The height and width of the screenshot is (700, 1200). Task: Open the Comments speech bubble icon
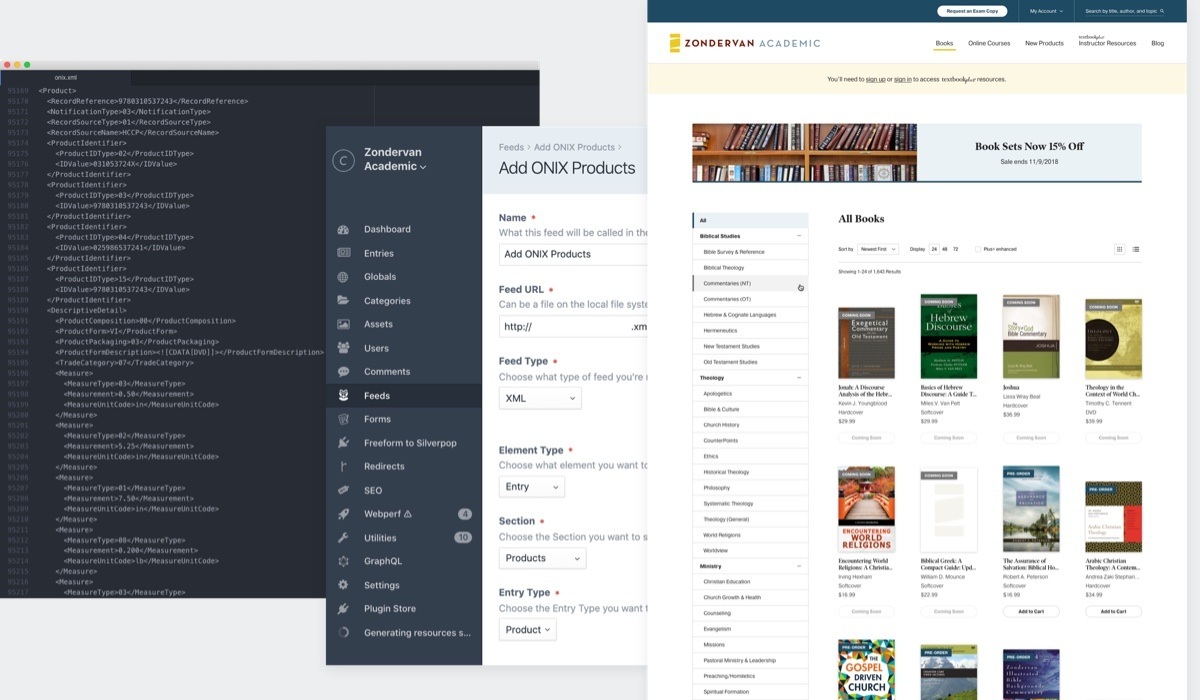[344, 372]
